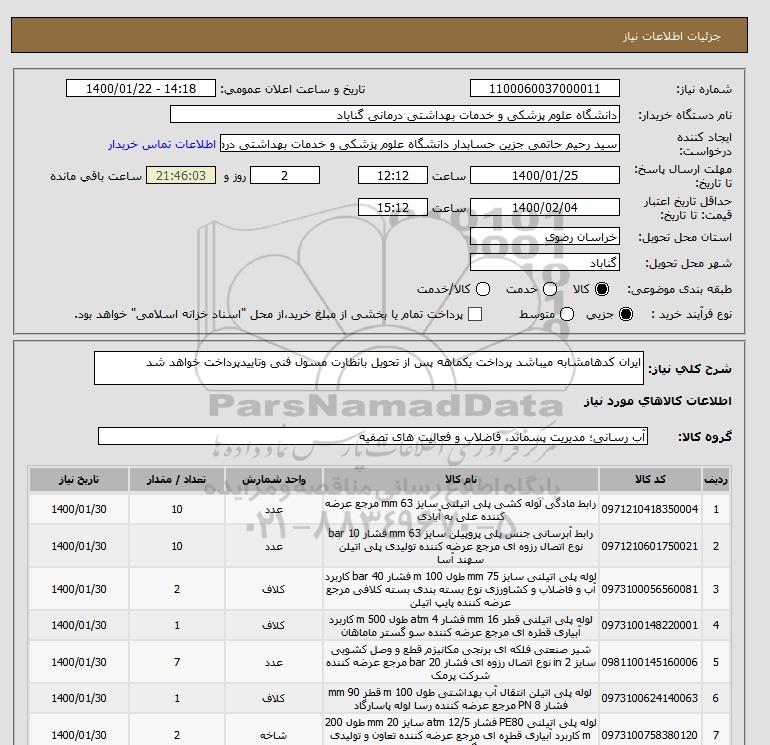Image resolution: width=770 pixels, height=745 pixels.
Task: Click the need number field 1100060037000011
Action: point(545,88)
